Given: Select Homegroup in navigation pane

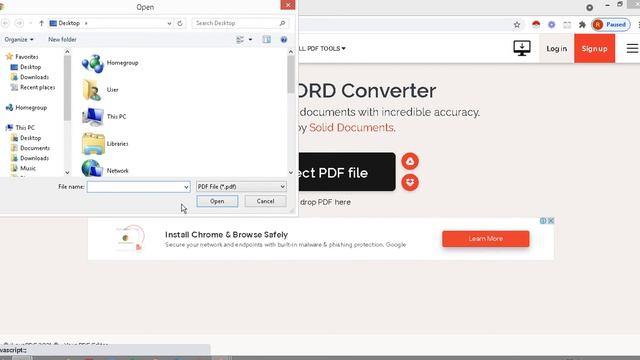Looking at the screenshot, I should pyautogui.click(x=27, y=108).
